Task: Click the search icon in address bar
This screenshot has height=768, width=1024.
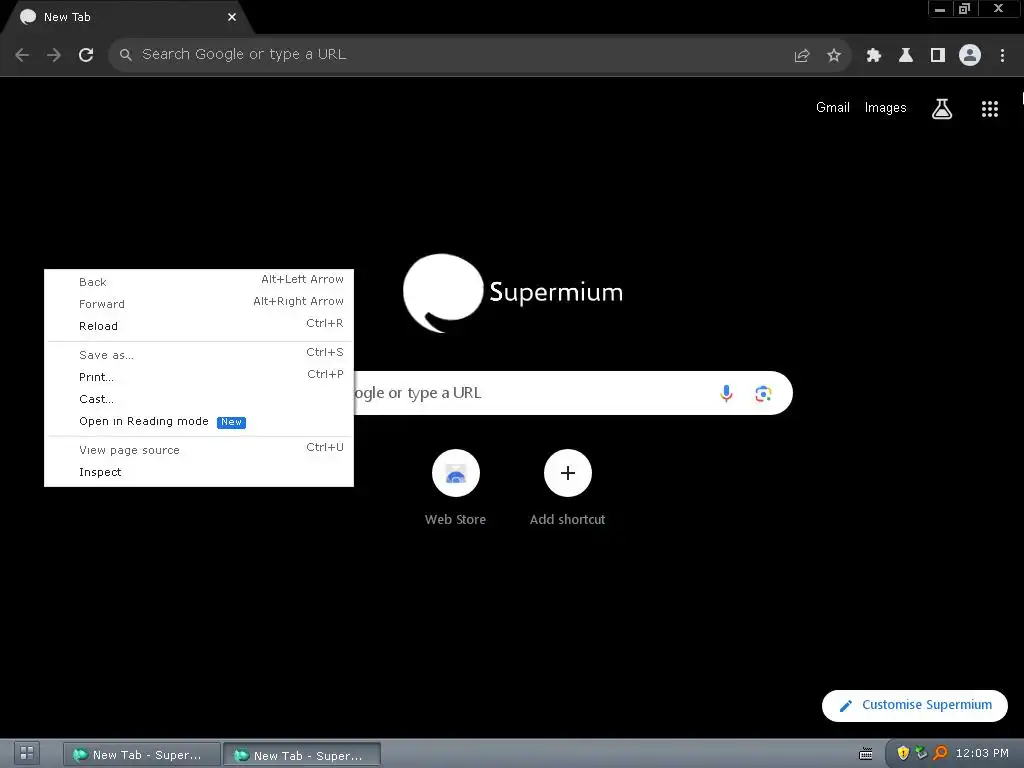Action: tap(126, 55)
